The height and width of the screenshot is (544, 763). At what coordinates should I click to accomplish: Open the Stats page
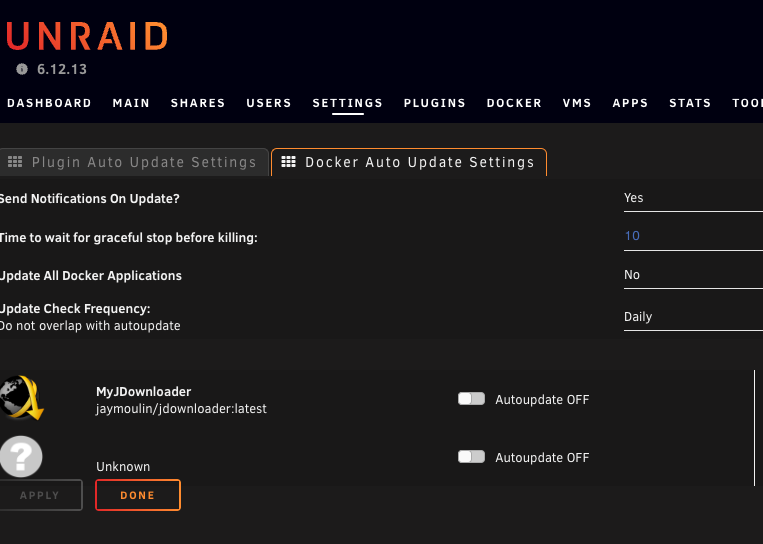pyautogui.click(x=690, y=103)
